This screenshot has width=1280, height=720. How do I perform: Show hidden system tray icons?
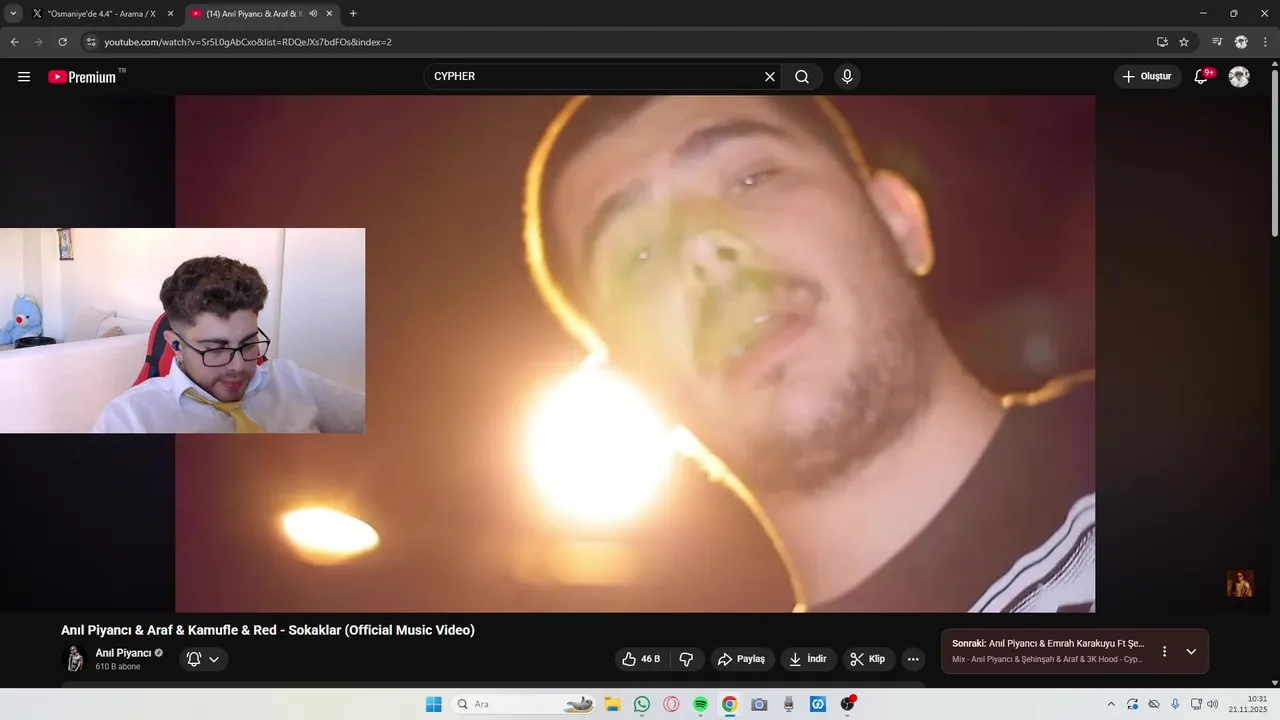click(x=1110, y=704)
